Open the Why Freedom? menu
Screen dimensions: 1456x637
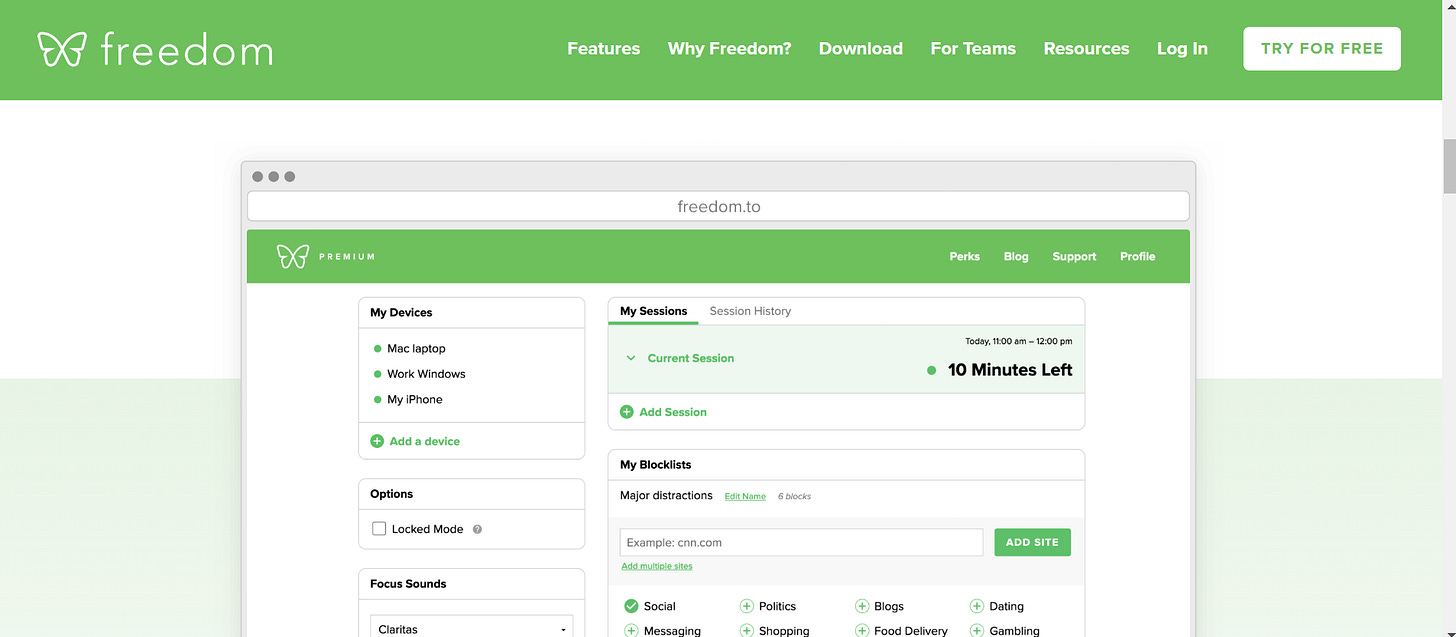(729, 49)
